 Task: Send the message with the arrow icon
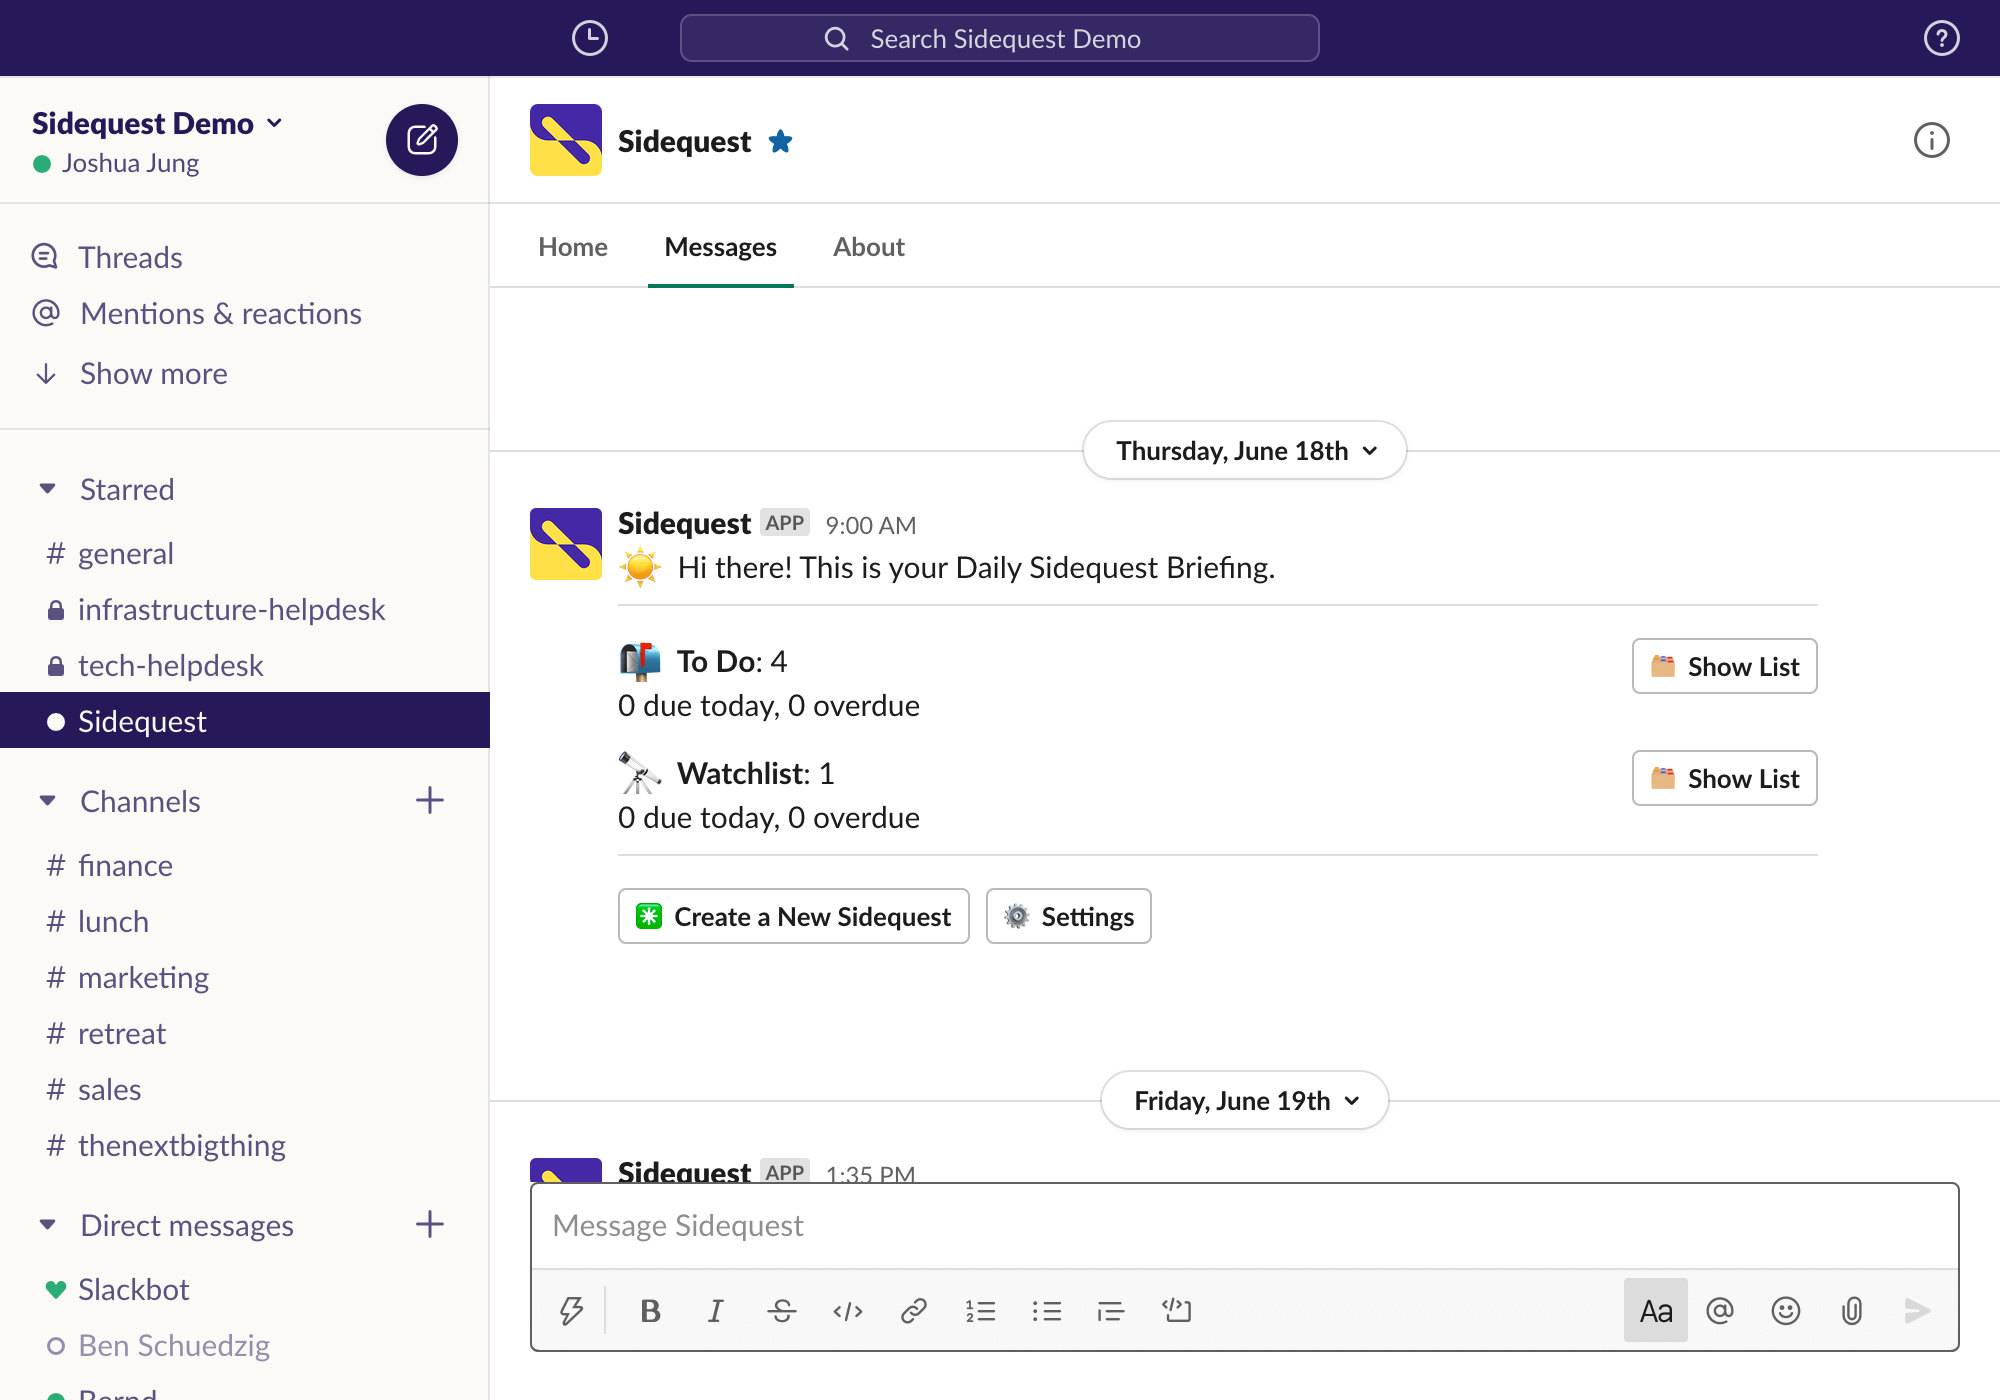click(1917, 1310)
